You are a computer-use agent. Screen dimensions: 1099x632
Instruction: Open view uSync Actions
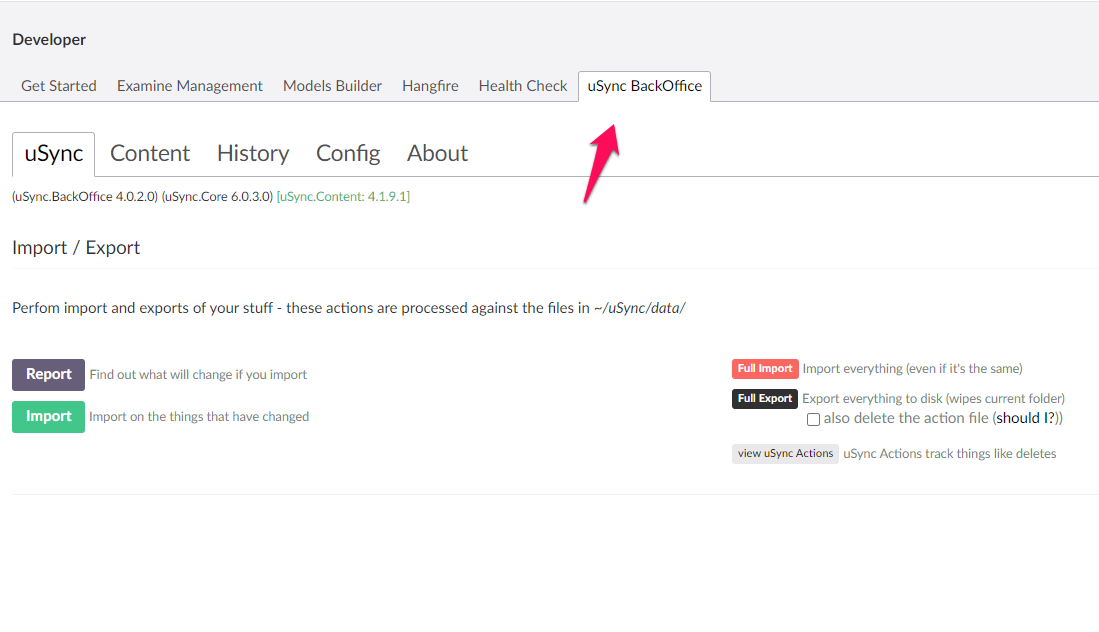(x=785, y=453)
